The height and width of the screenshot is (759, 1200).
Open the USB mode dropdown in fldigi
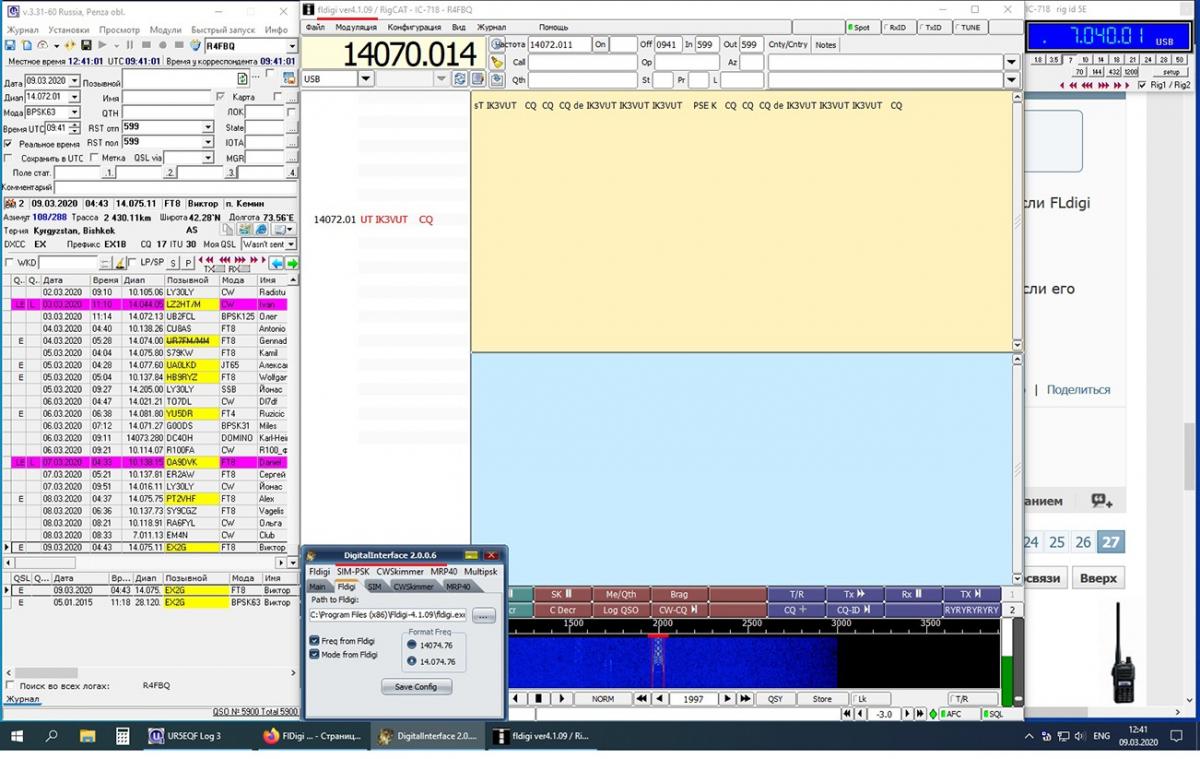click(x=366, y=79)
